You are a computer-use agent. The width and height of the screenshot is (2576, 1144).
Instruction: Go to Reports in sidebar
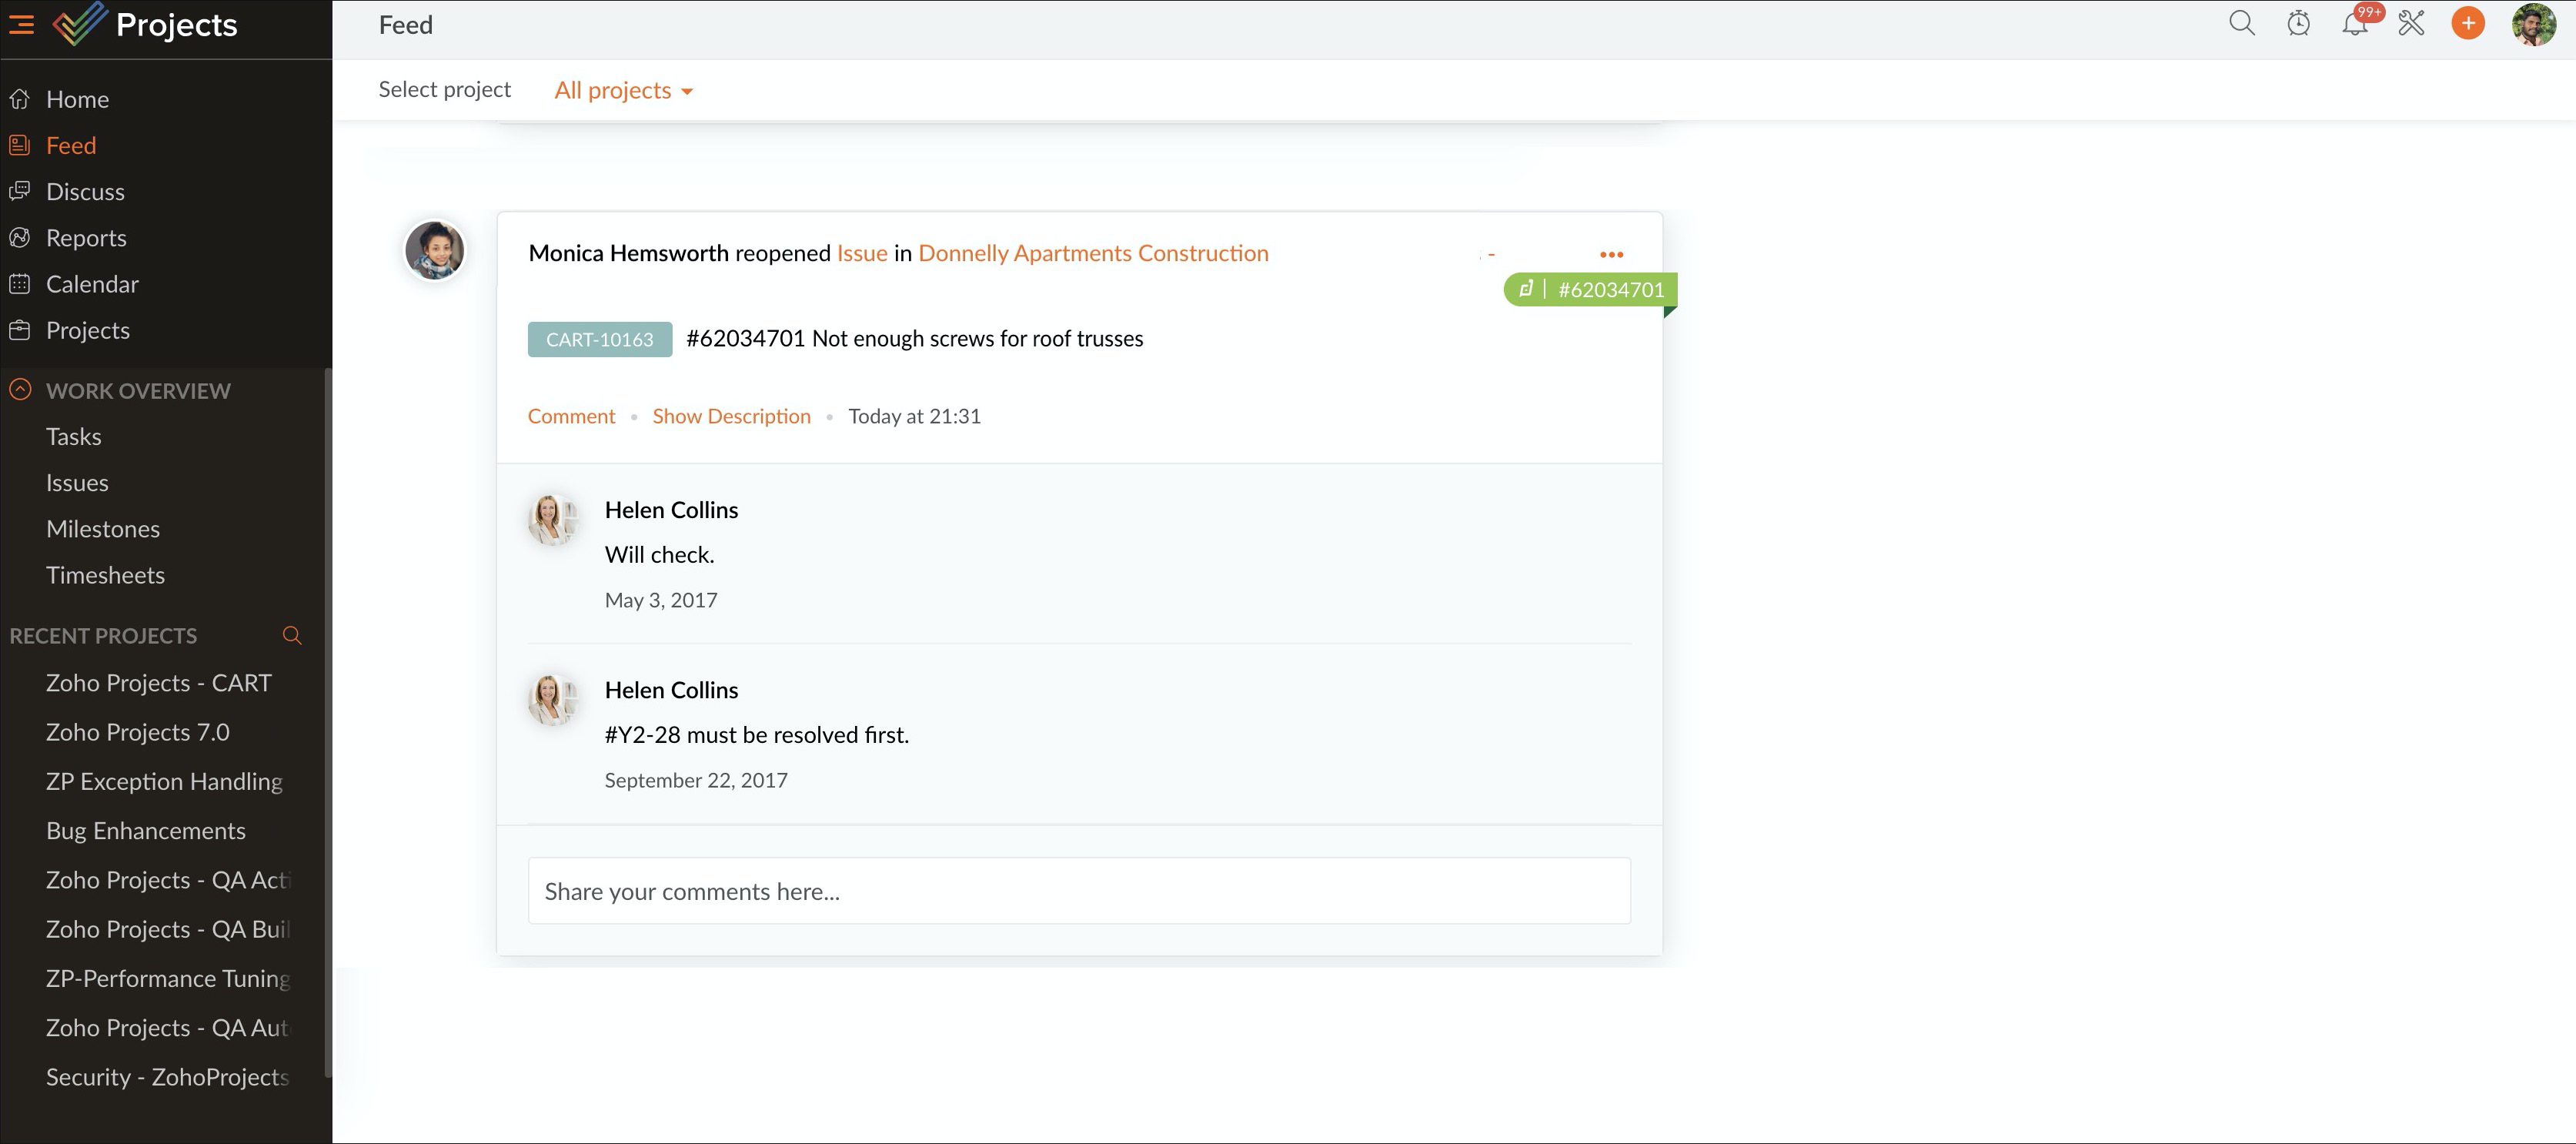(x=86, y=238)
